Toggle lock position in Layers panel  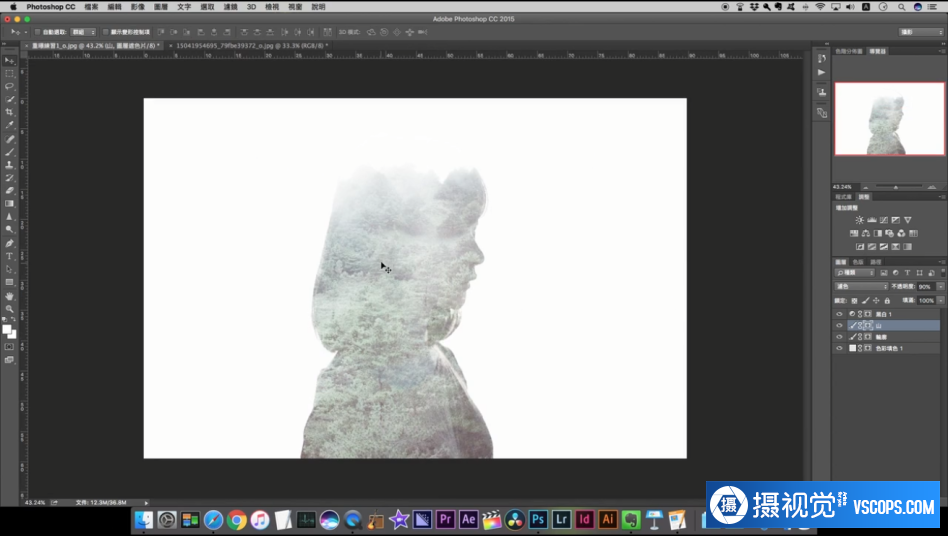[876, 300]
